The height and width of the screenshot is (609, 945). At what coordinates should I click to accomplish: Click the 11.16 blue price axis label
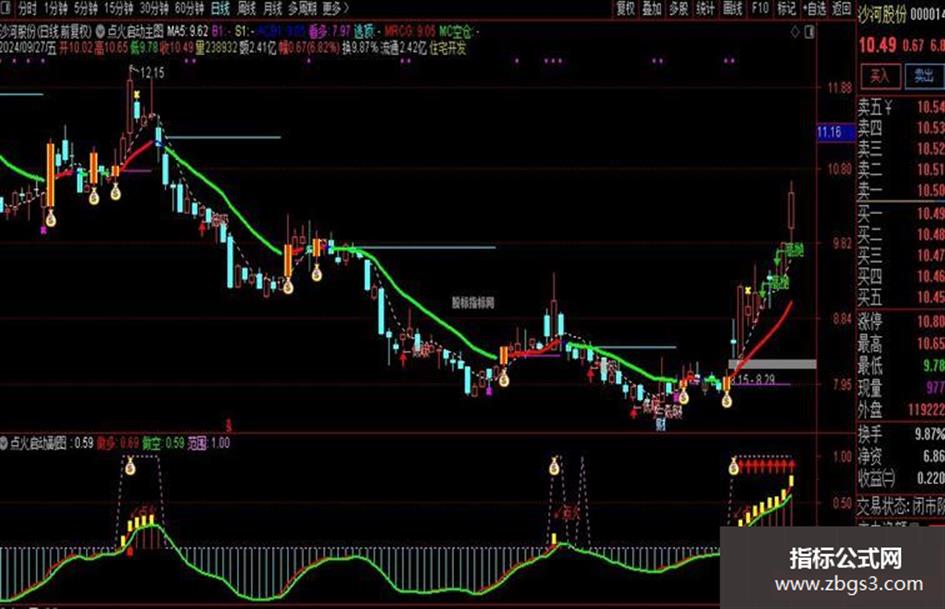tap(835, 132)
